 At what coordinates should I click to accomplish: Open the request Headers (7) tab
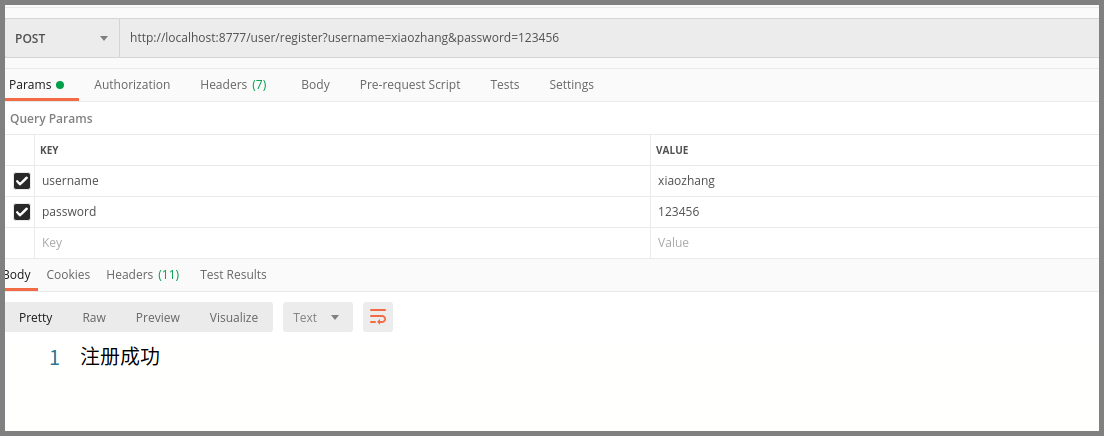tap(233, 85)
